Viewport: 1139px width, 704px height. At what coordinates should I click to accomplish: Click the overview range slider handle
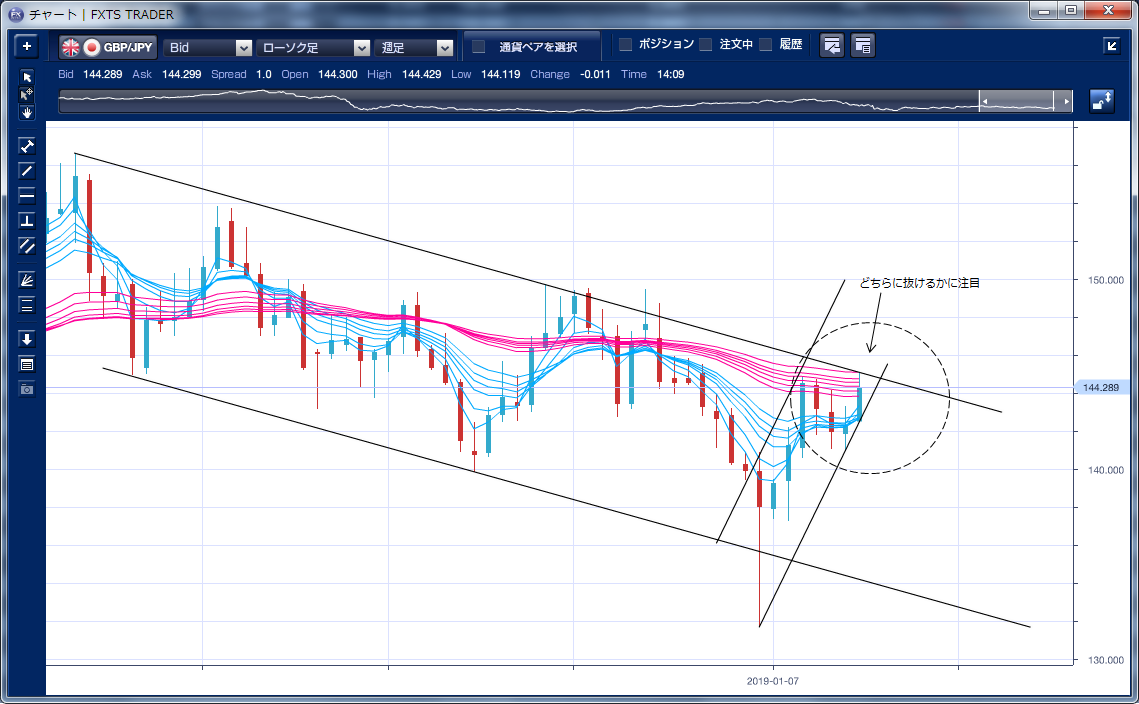[x=1016, y=102]
